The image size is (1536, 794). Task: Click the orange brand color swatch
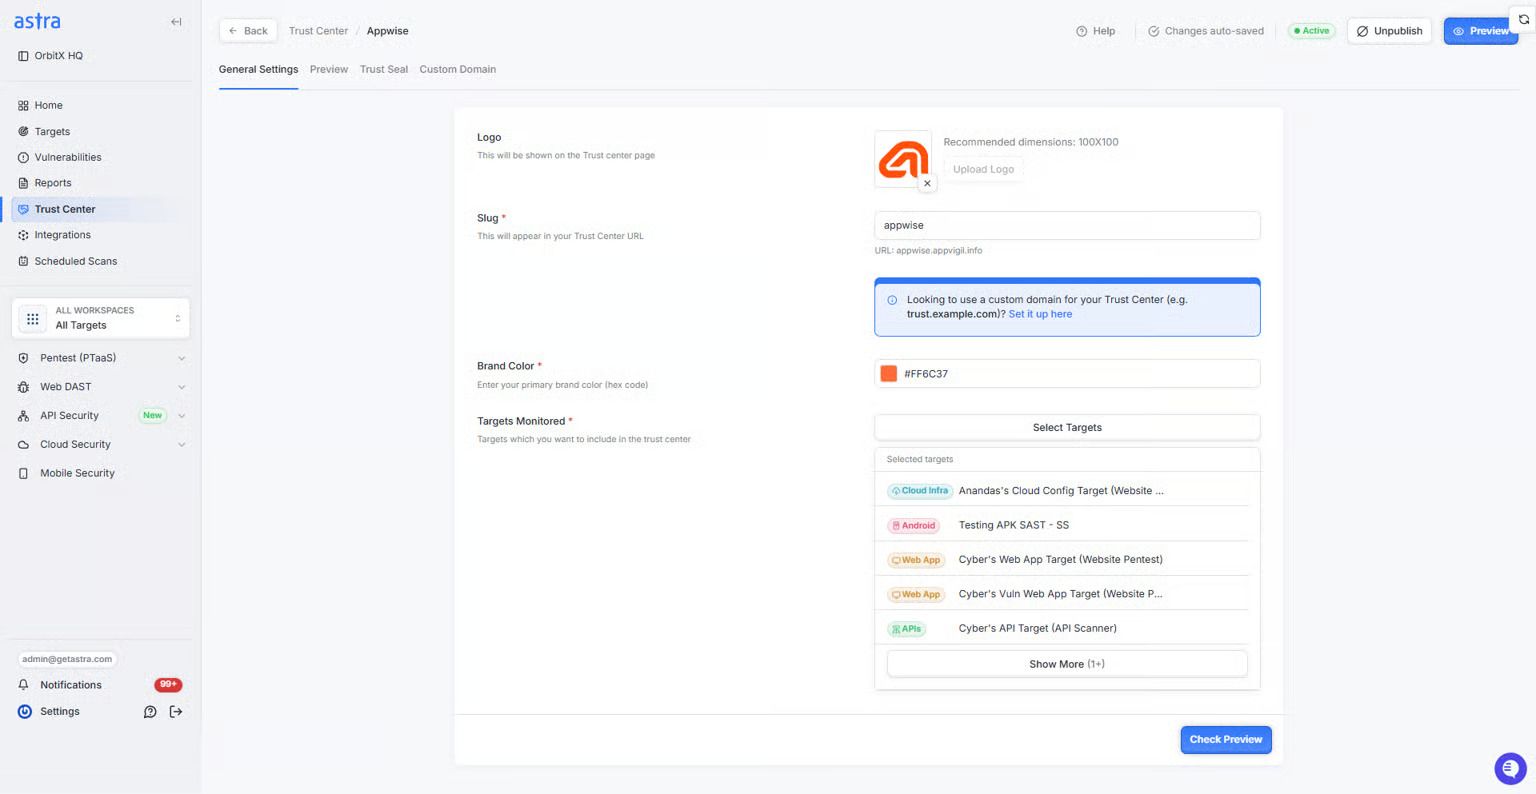tap(888, 374)
